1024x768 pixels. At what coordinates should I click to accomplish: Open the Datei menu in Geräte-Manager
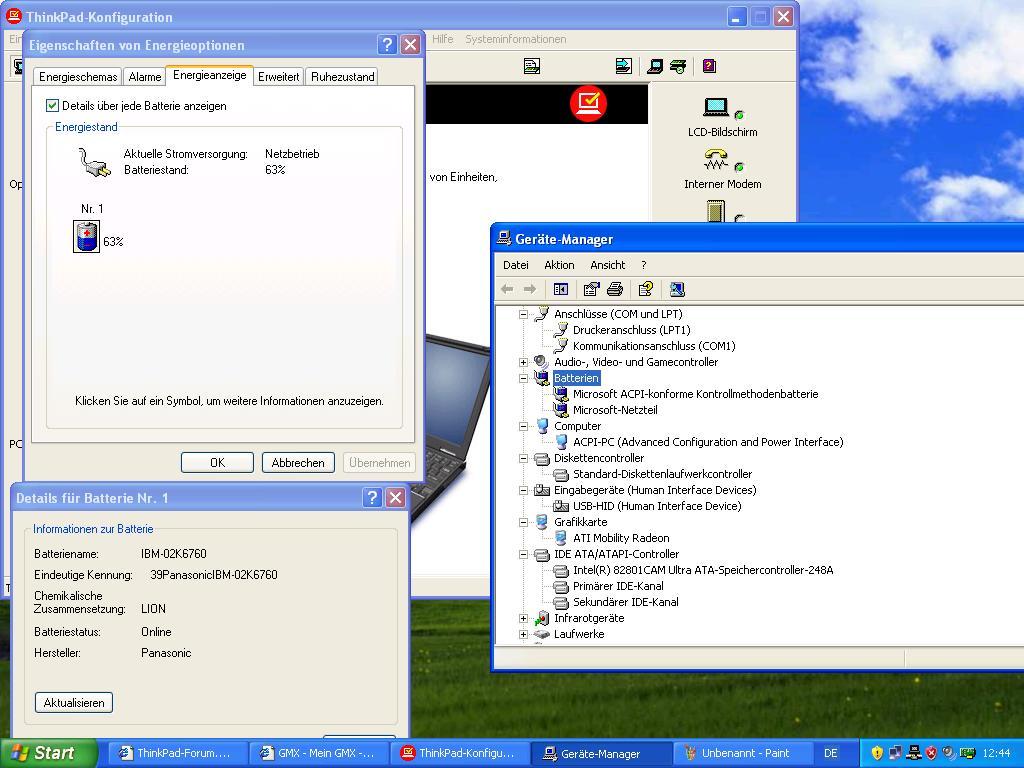tap(515, 265)
